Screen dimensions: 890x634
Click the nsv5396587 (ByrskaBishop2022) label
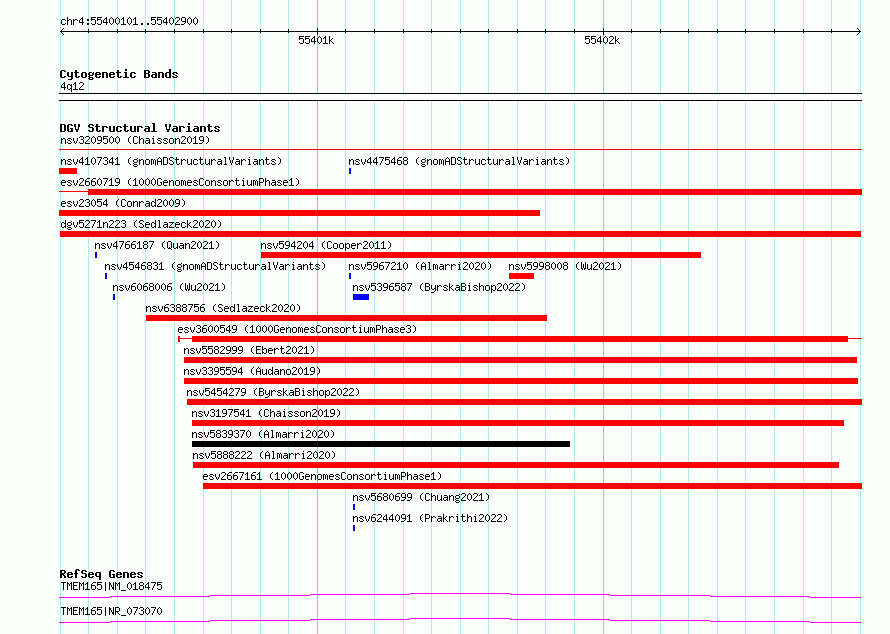click(439, 287)
